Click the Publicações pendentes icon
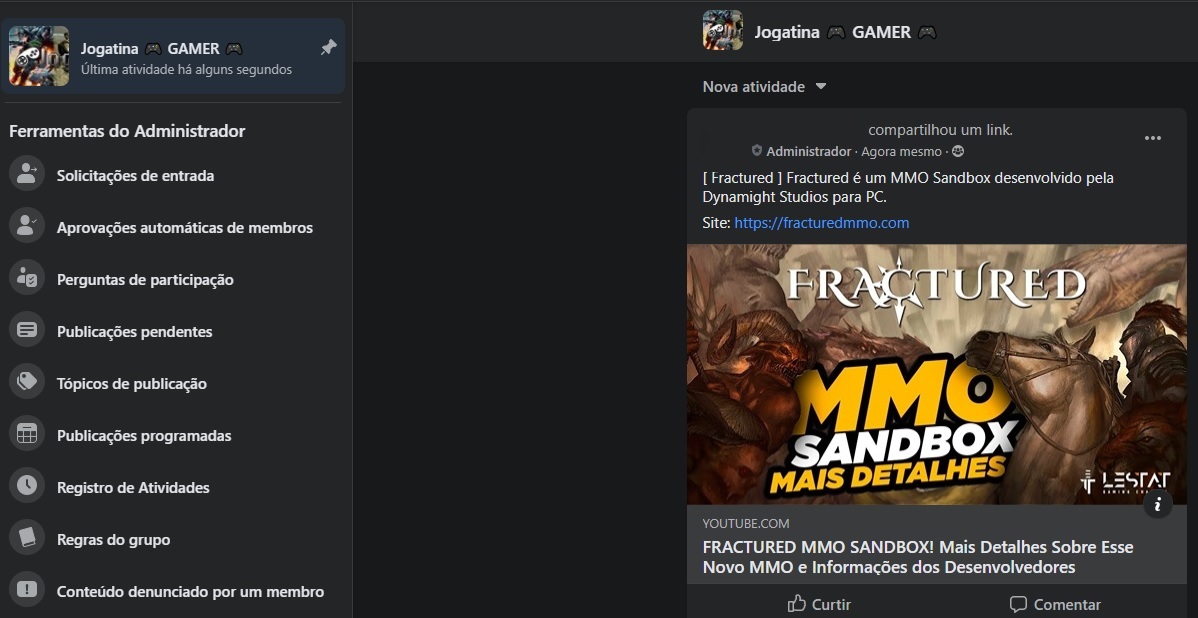 click(x=27, y=329)
